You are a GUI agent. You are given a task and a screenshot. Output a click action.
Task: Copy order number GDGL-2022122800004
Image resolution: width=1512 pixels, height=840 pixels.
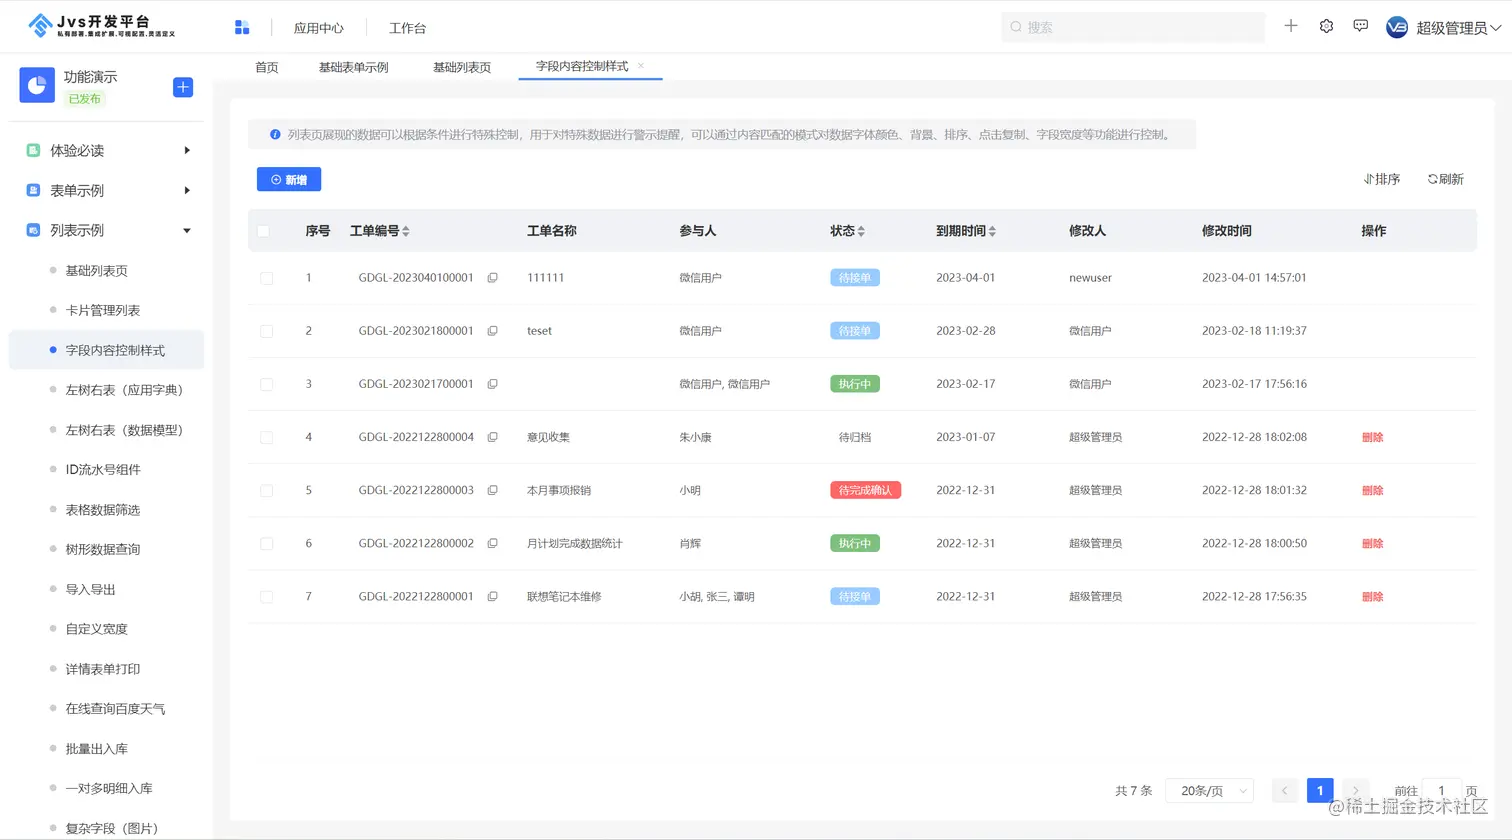click(x=492, y=437)
